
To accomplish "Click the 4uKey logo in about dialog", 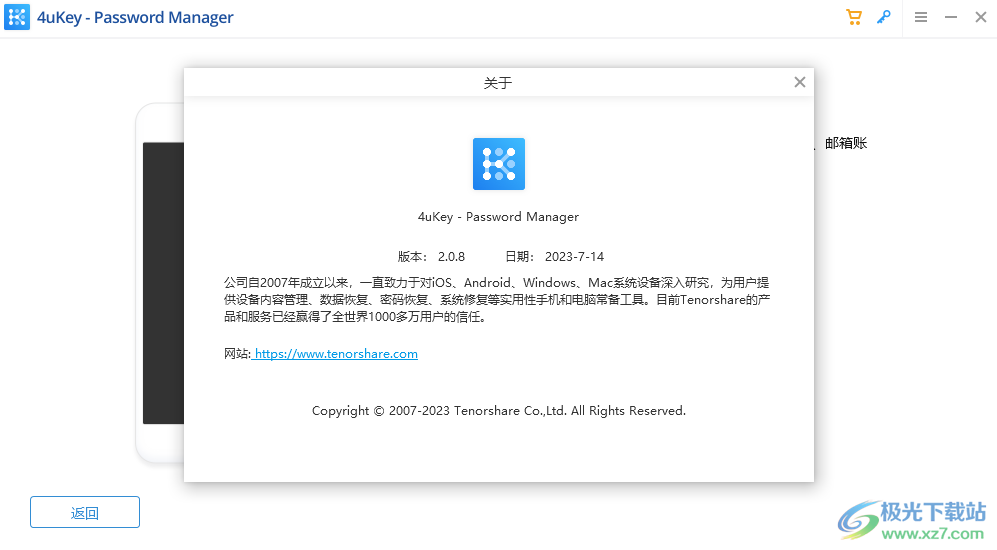I will coord(498,163).
